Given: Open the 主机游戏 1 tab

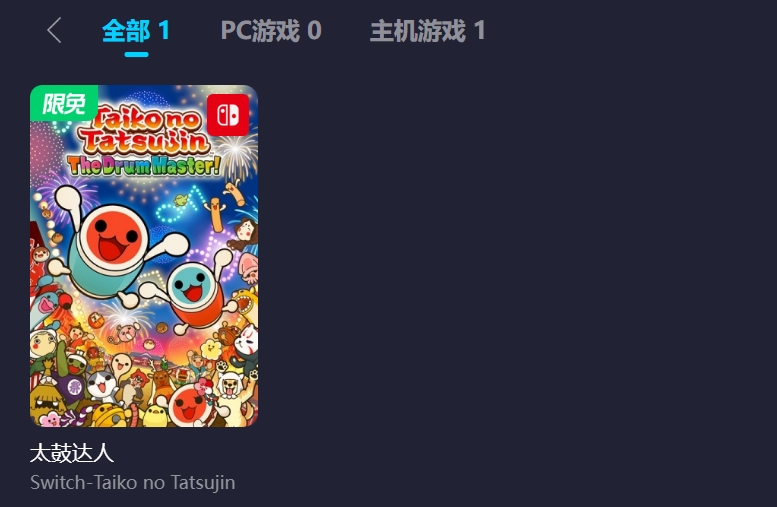Looking at the screenshot, I should pos(428,31).
